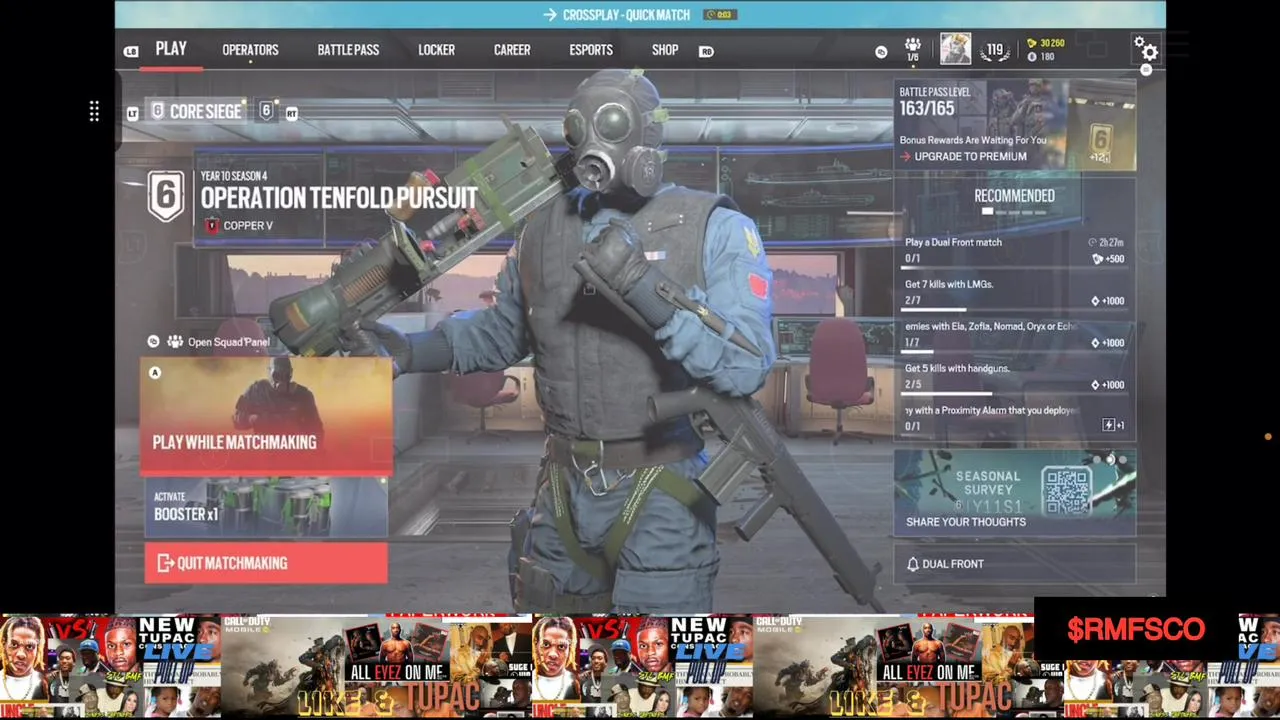This screenshot has width=1280, height=720.
Task: Switch to the Career tab
Action: coord(512,50)
